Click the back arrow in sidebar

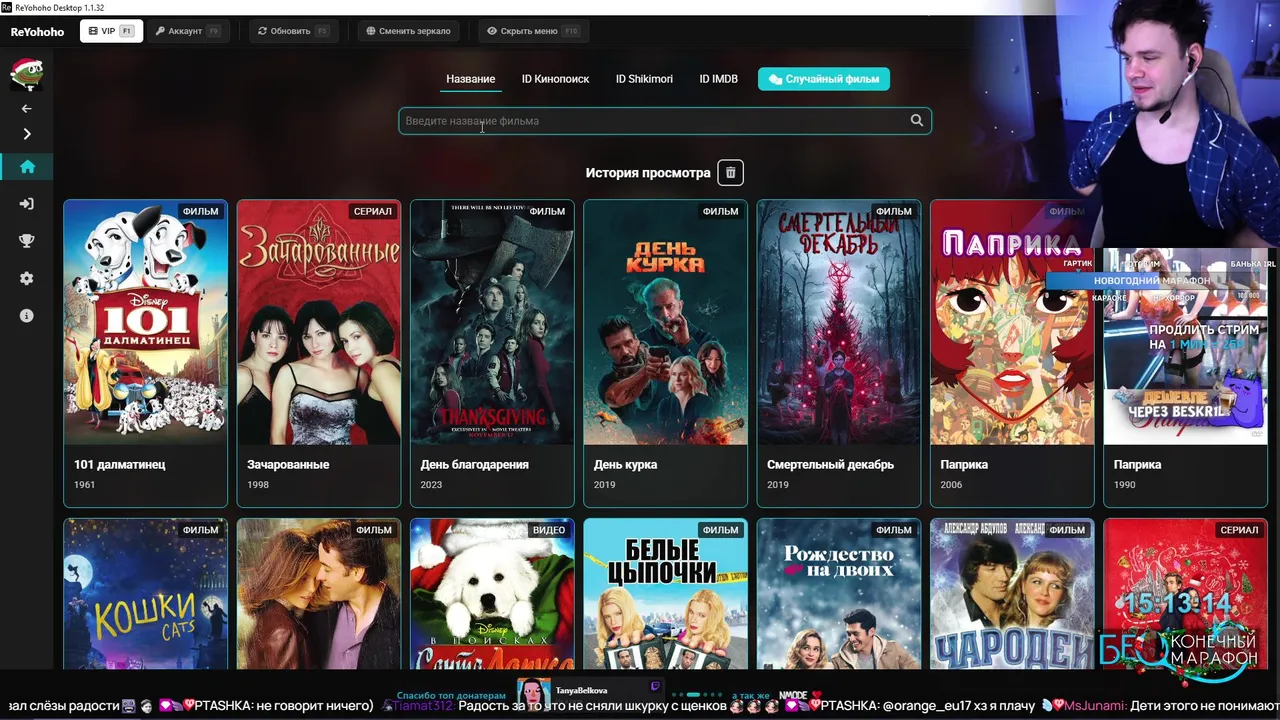[27, 108]
